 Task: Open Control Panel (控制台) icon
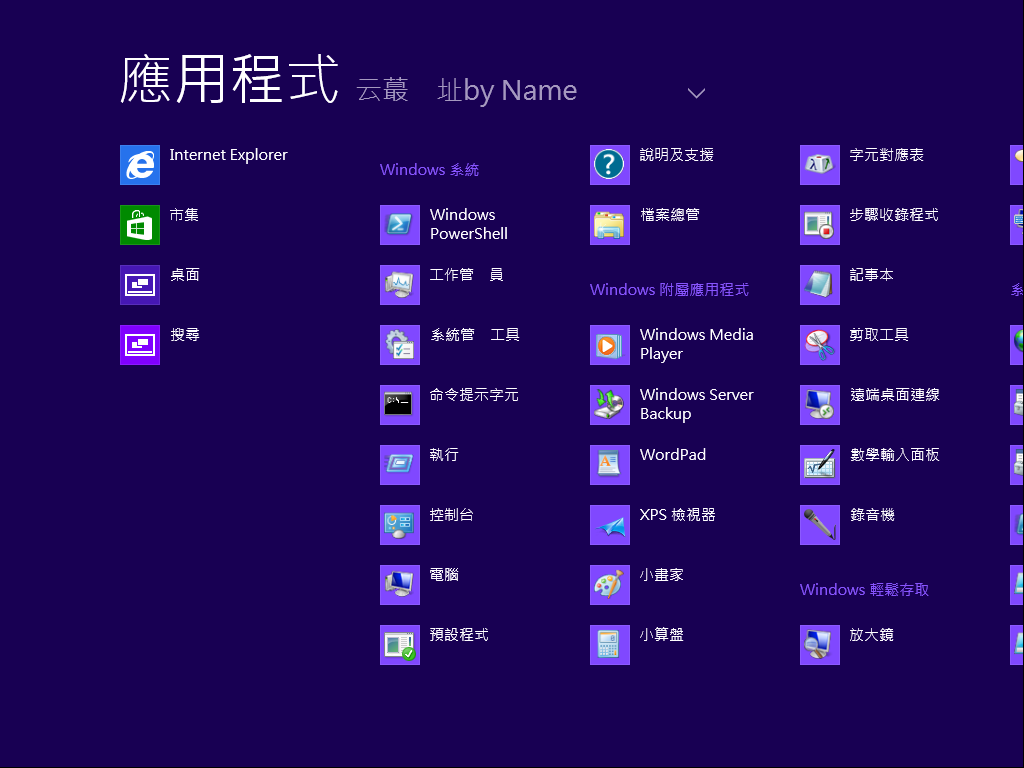point(400,525)
